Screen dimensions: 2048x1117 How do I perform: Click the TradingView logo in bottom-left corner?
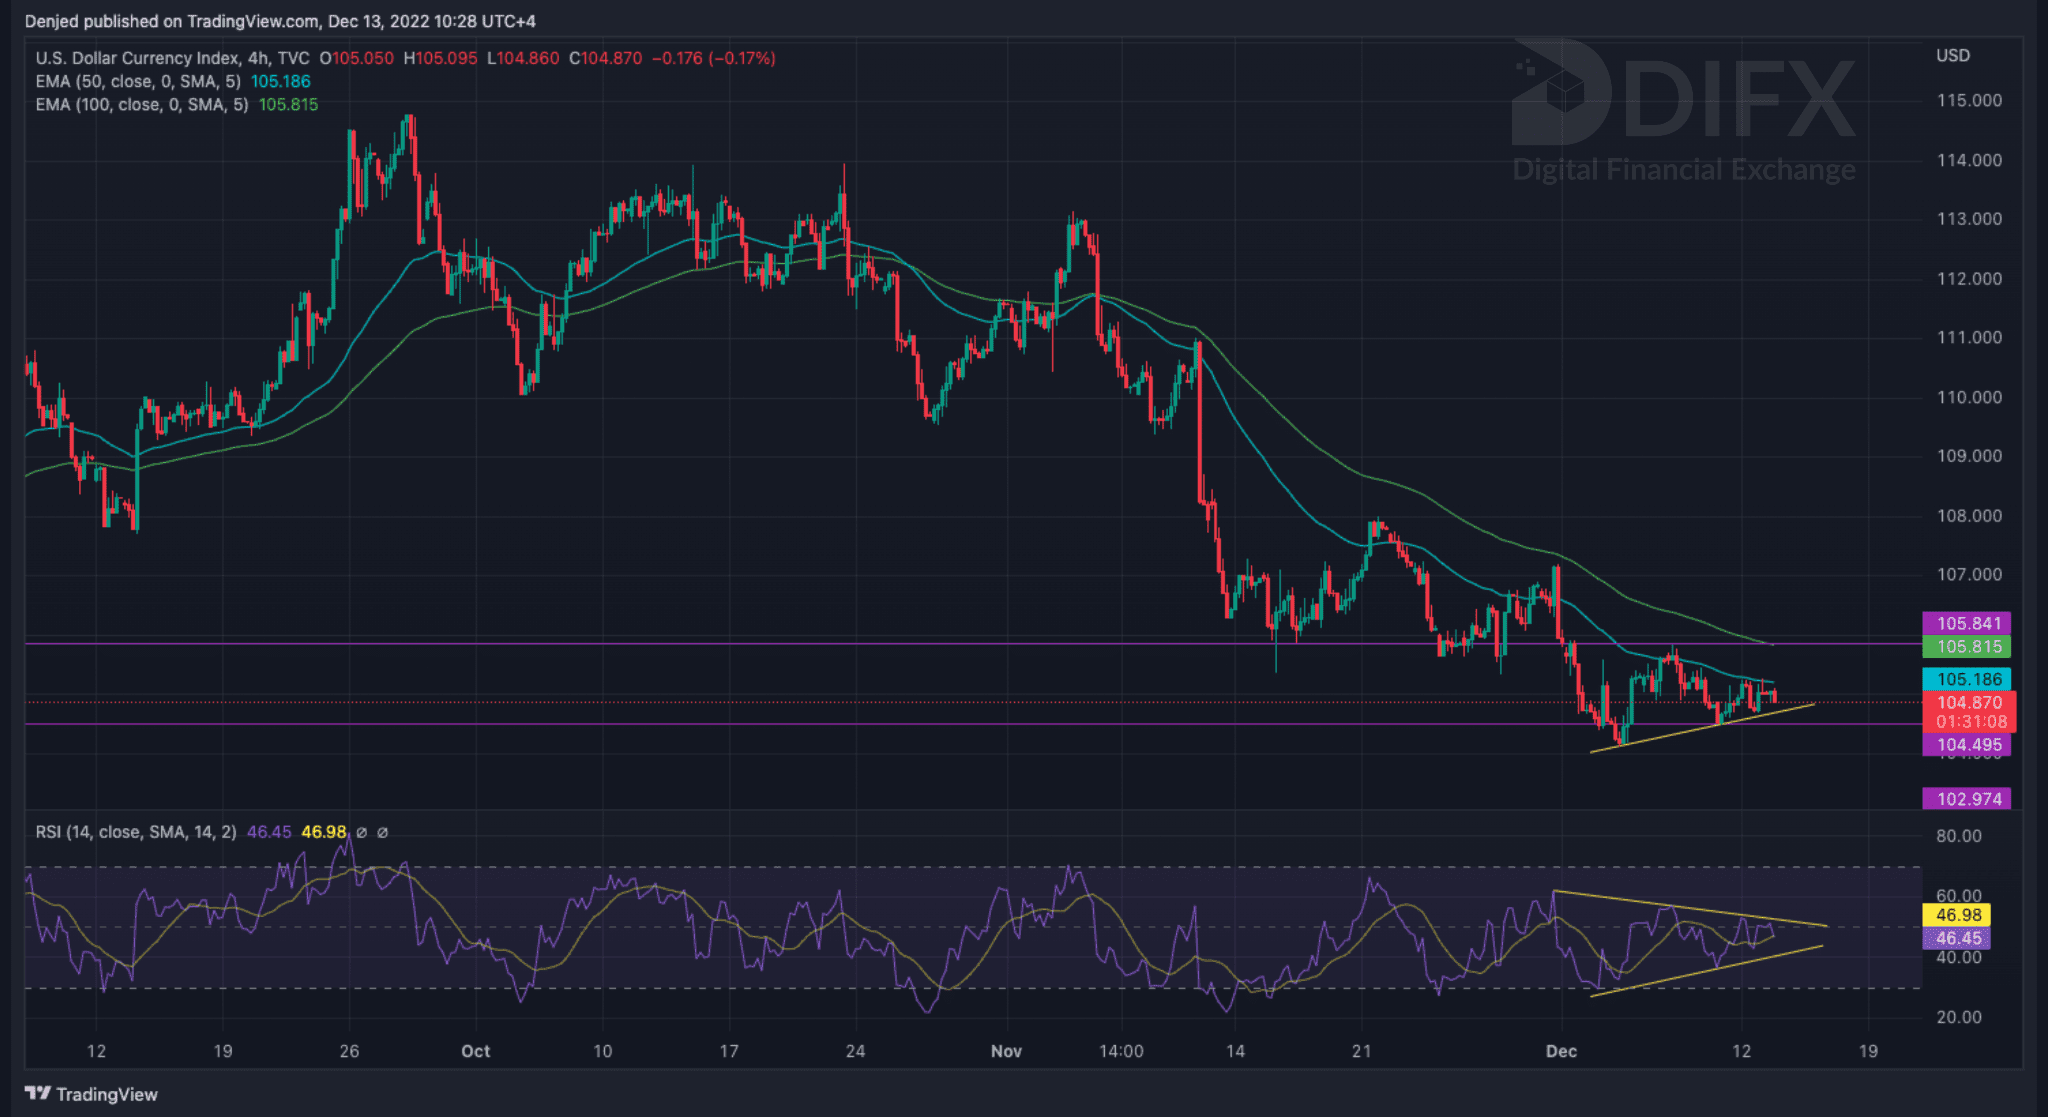pos(91,1094)
